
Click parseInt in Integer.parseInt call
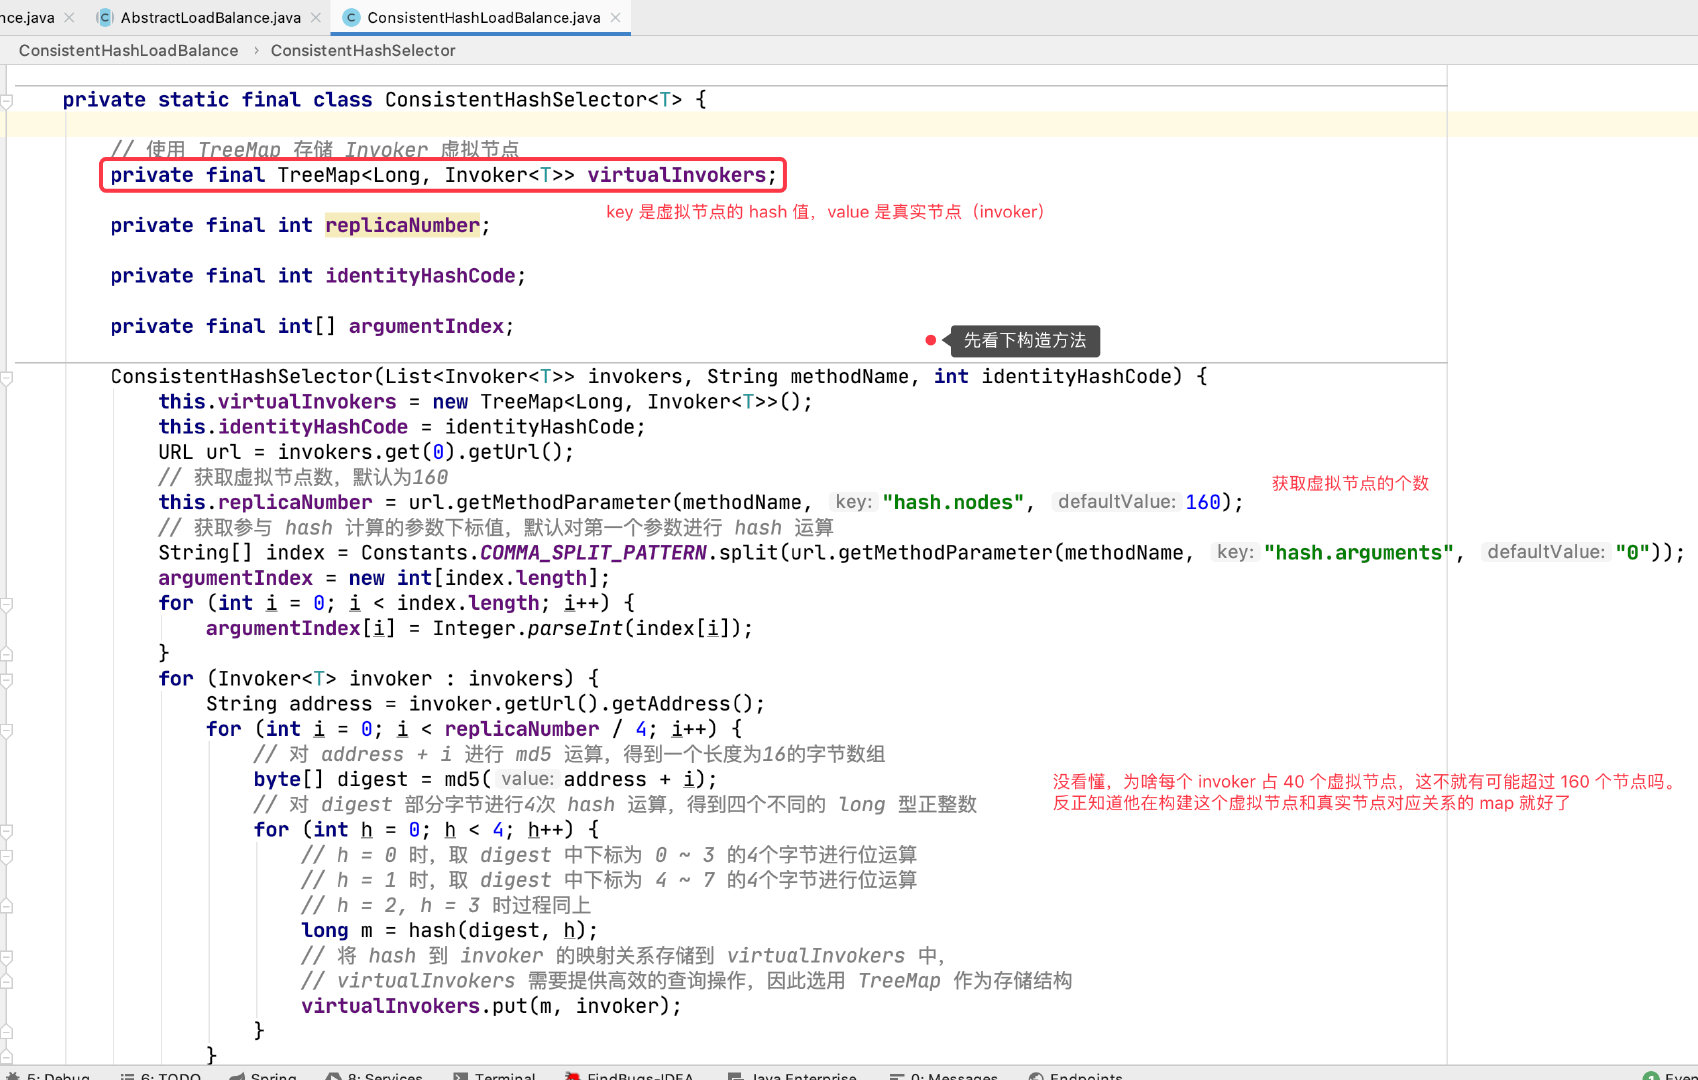coord(575,628)
